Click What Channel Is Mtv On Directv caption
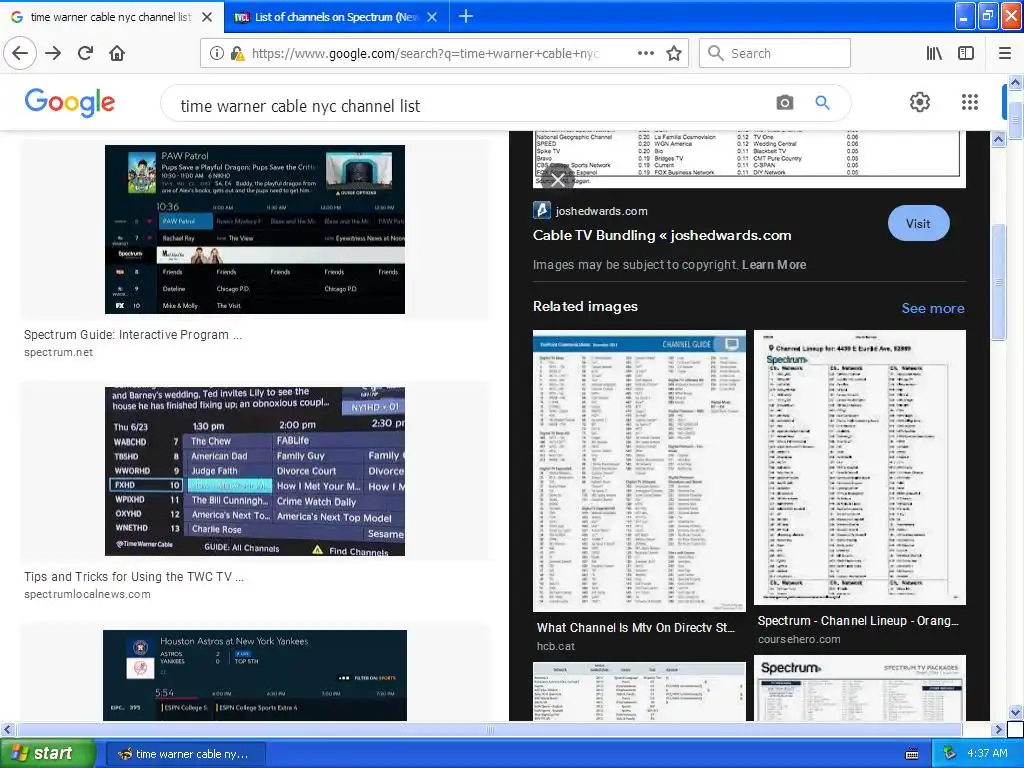Image resolution: width=1024 pixels, height=768 pixels. (x=635, y=628)
